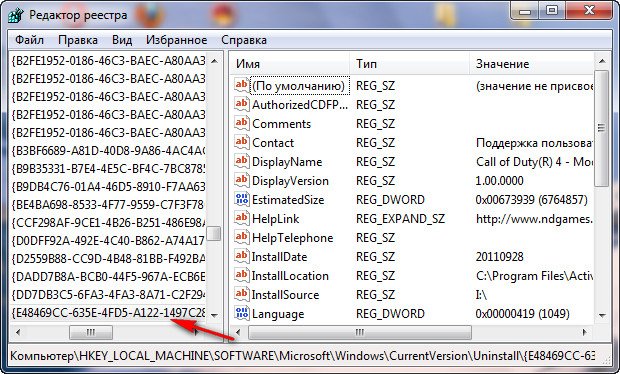The image size is (620, 374).
Task: Click the value 'C:\Program Files\Activ'
Action: click(535, 275)
